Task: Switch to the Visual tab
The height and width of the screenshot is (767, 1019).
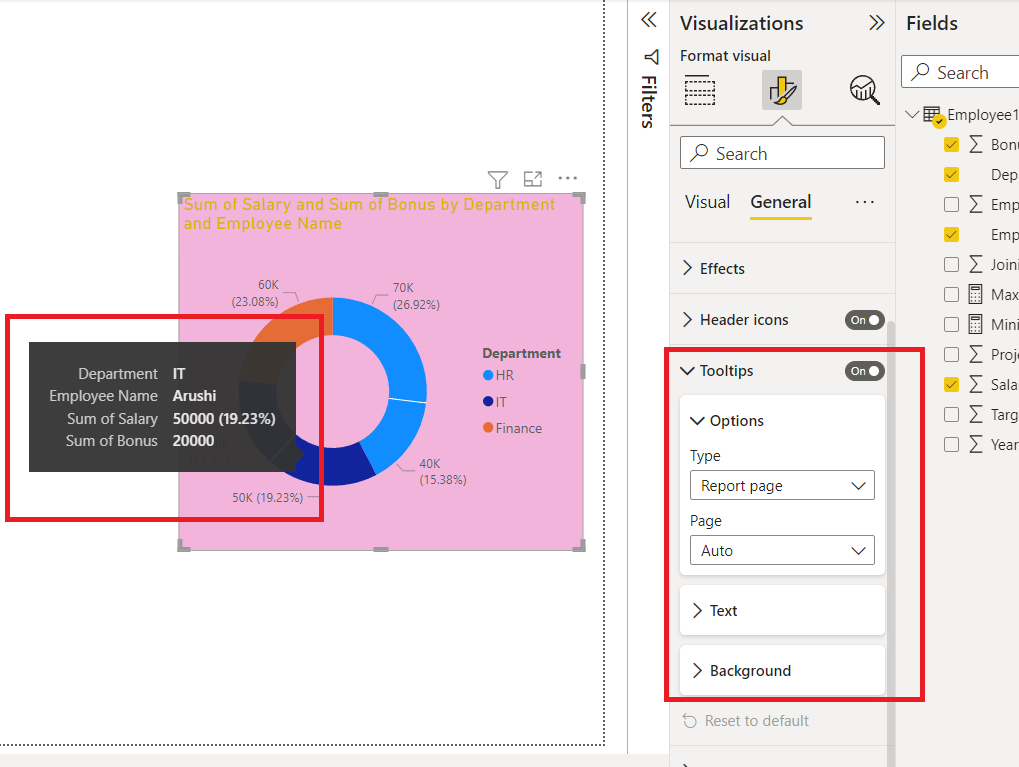Action: click(x=707, y=202)
